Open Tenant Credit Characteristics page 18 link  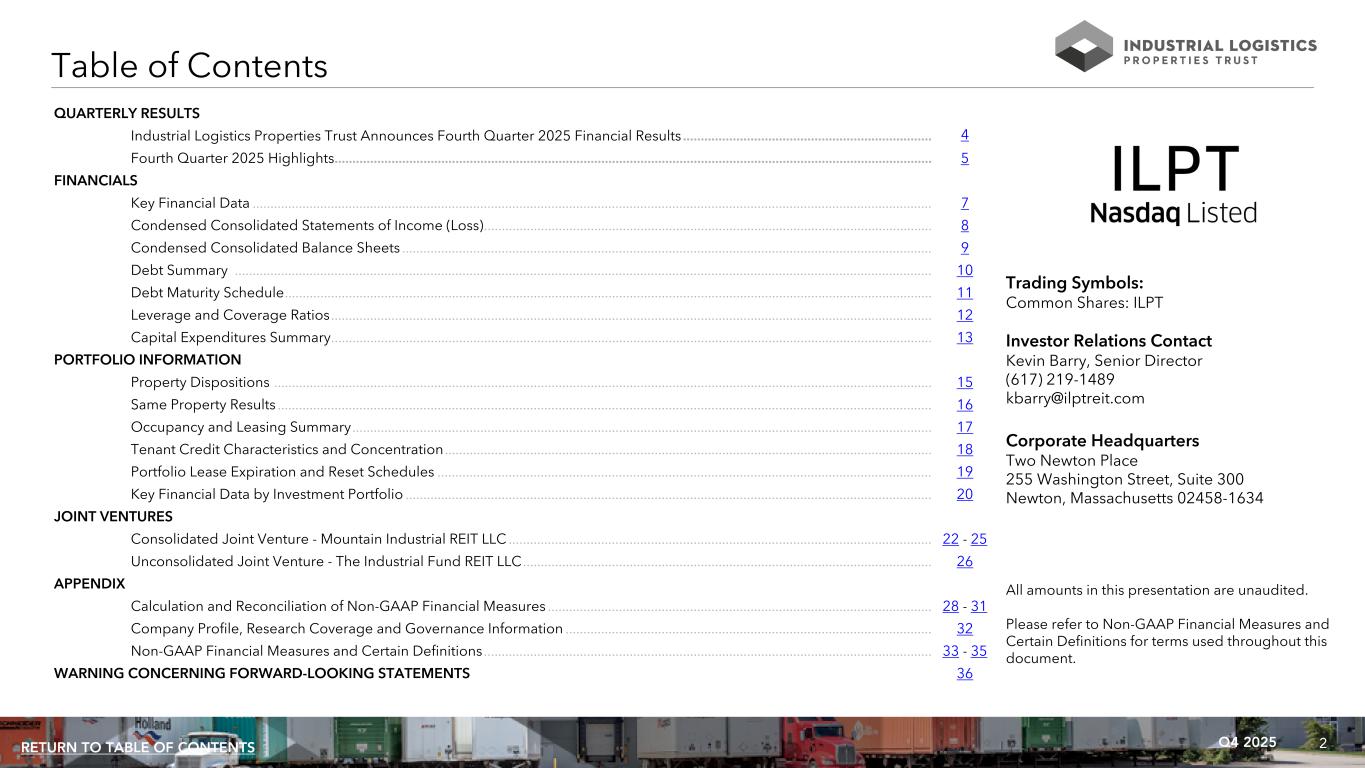tap(964, 450)
